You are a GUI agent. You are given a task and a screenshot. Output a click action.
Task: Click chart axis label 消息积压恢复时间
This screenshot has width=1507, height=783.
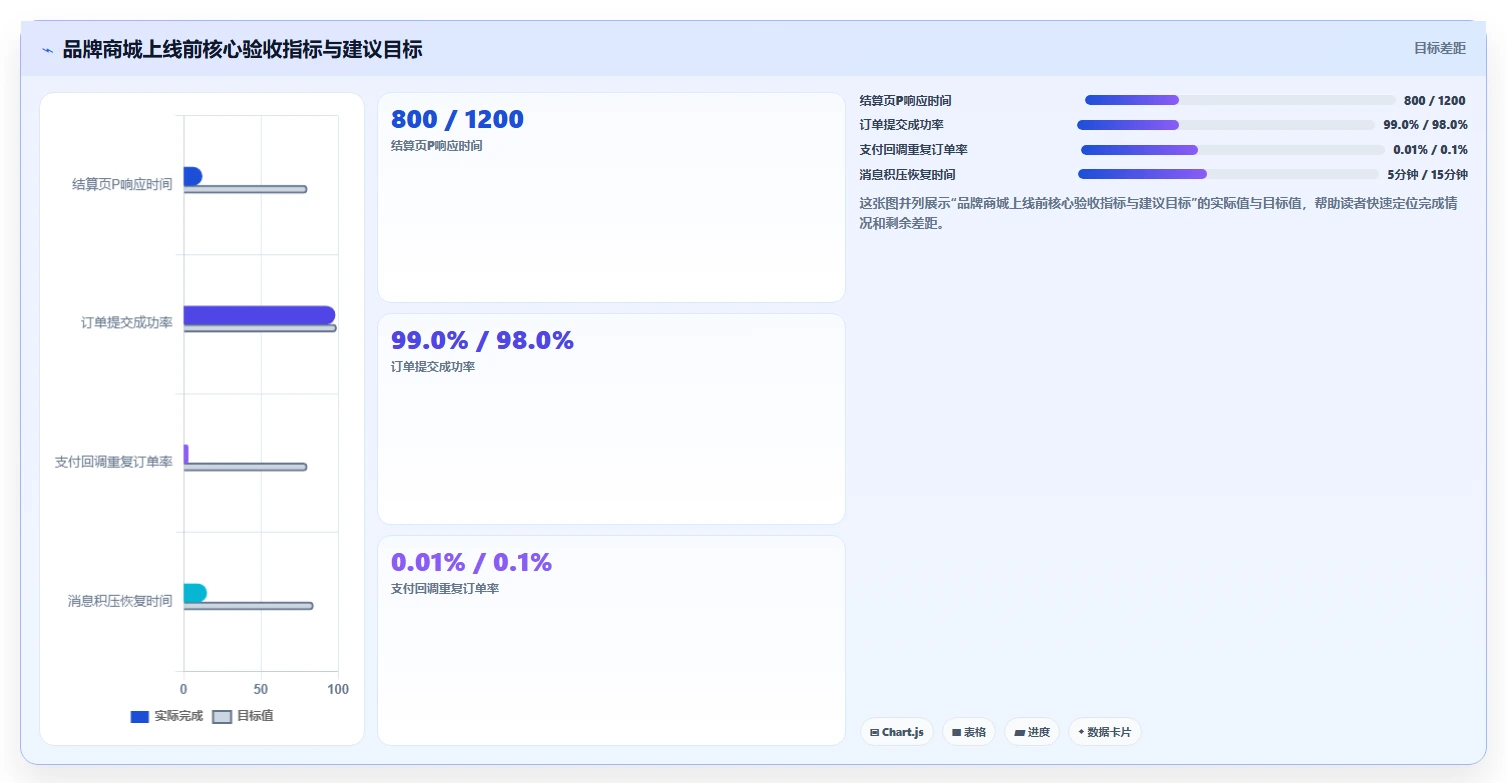[120, 601]
